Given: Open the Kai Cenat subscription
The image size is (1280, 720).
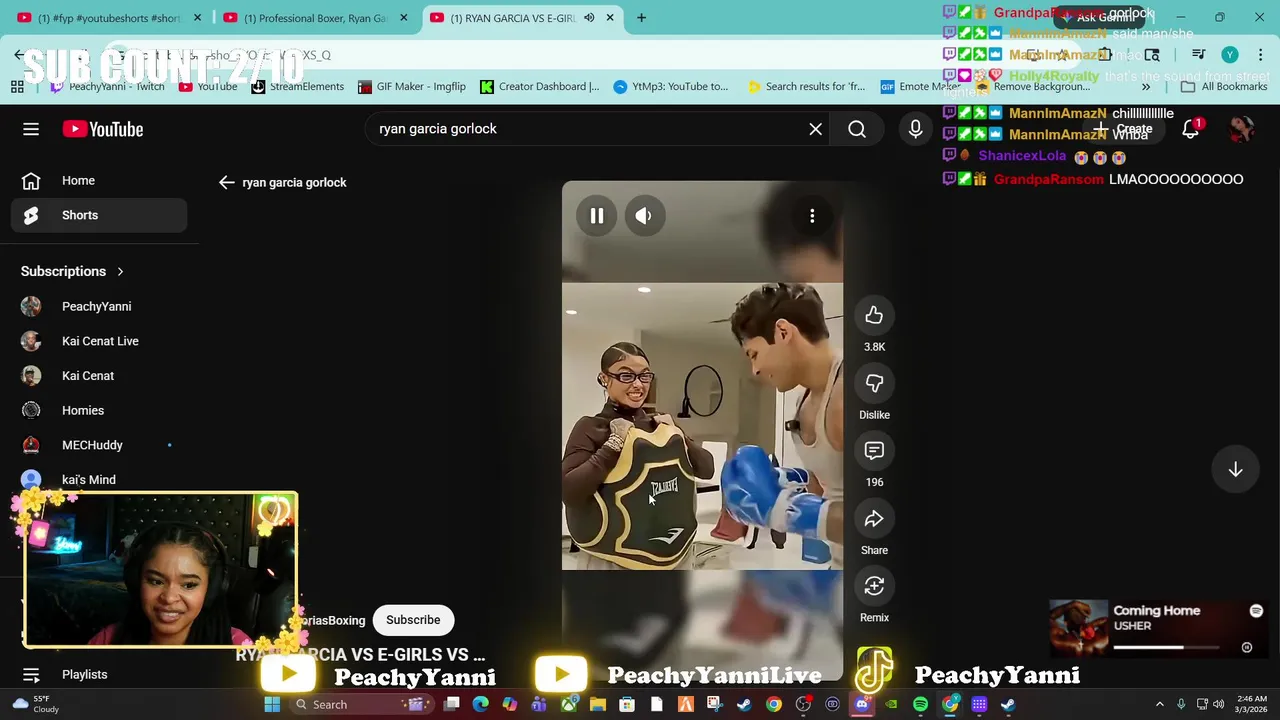Looking at the screenshot, I should pyautogui.click(x=99, y=376).
